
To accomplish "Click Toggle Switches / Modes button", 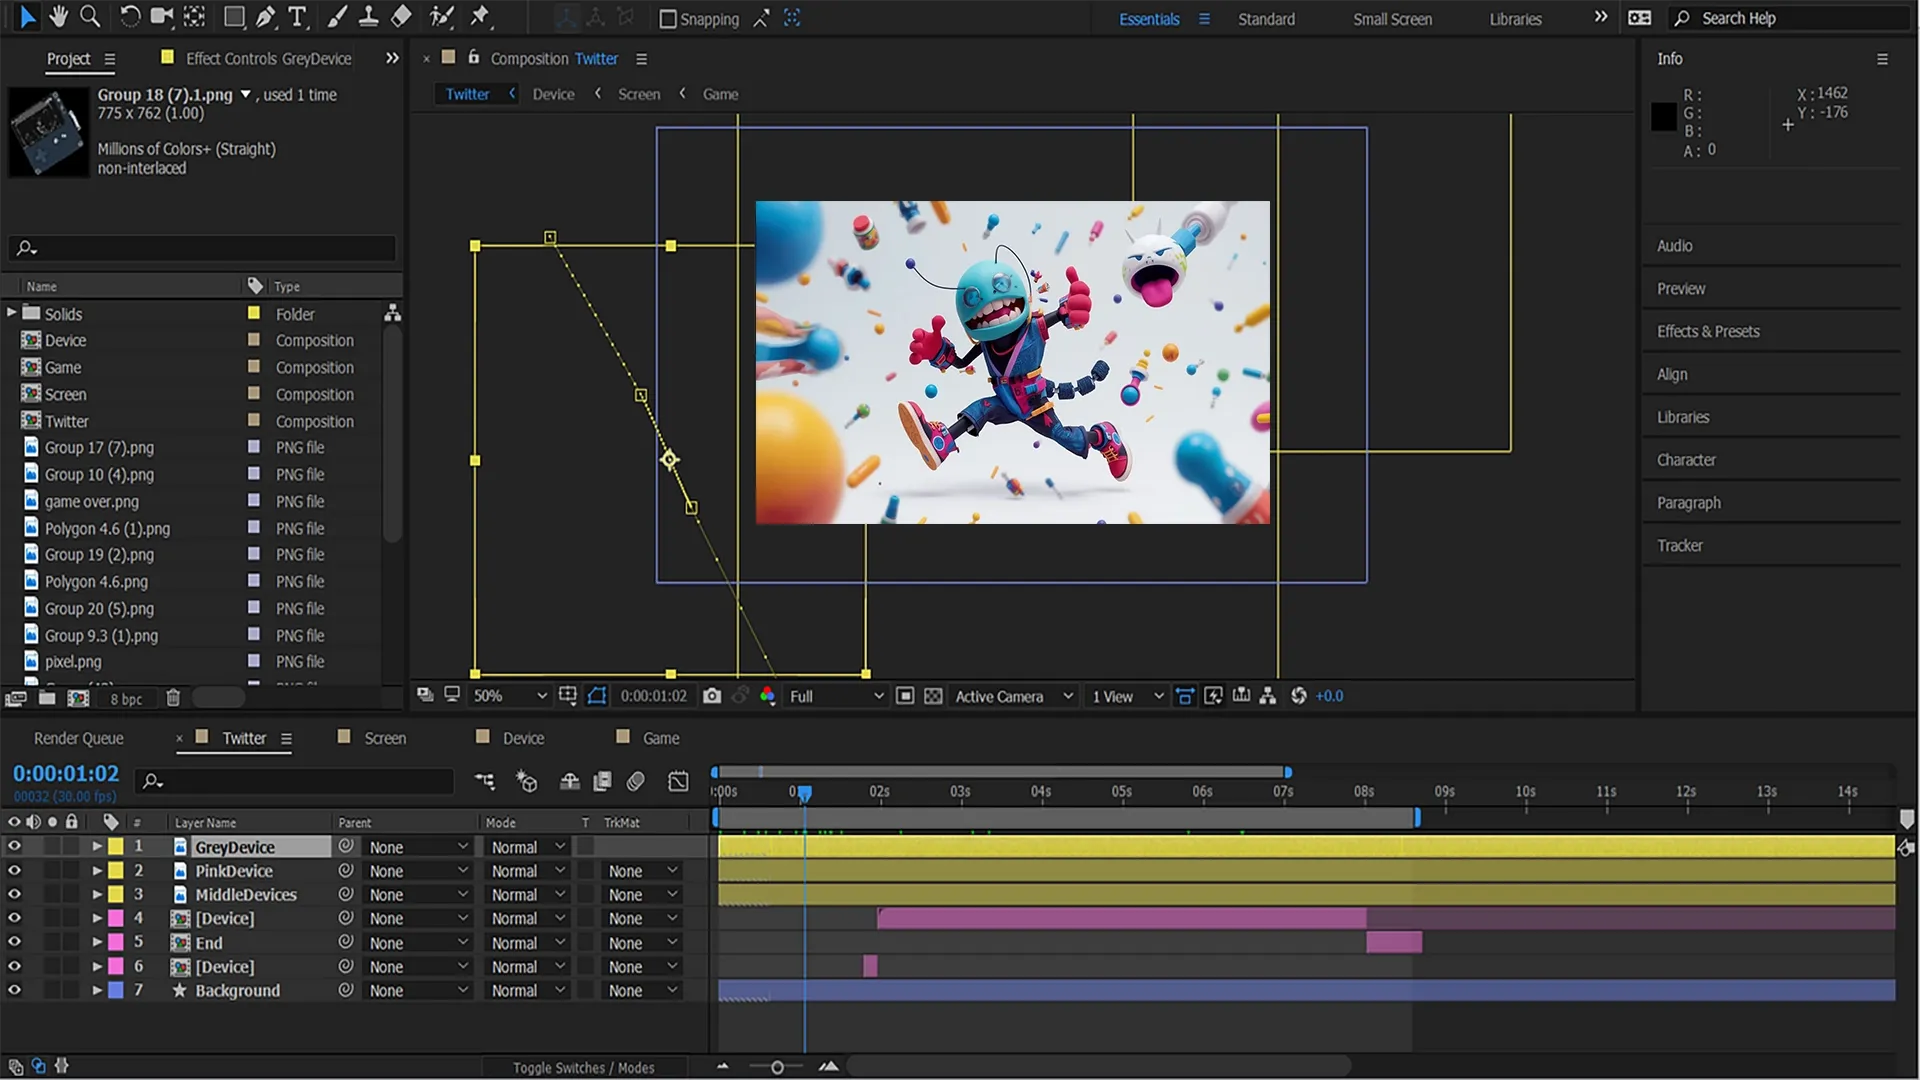I will [x=583, y=1068].
